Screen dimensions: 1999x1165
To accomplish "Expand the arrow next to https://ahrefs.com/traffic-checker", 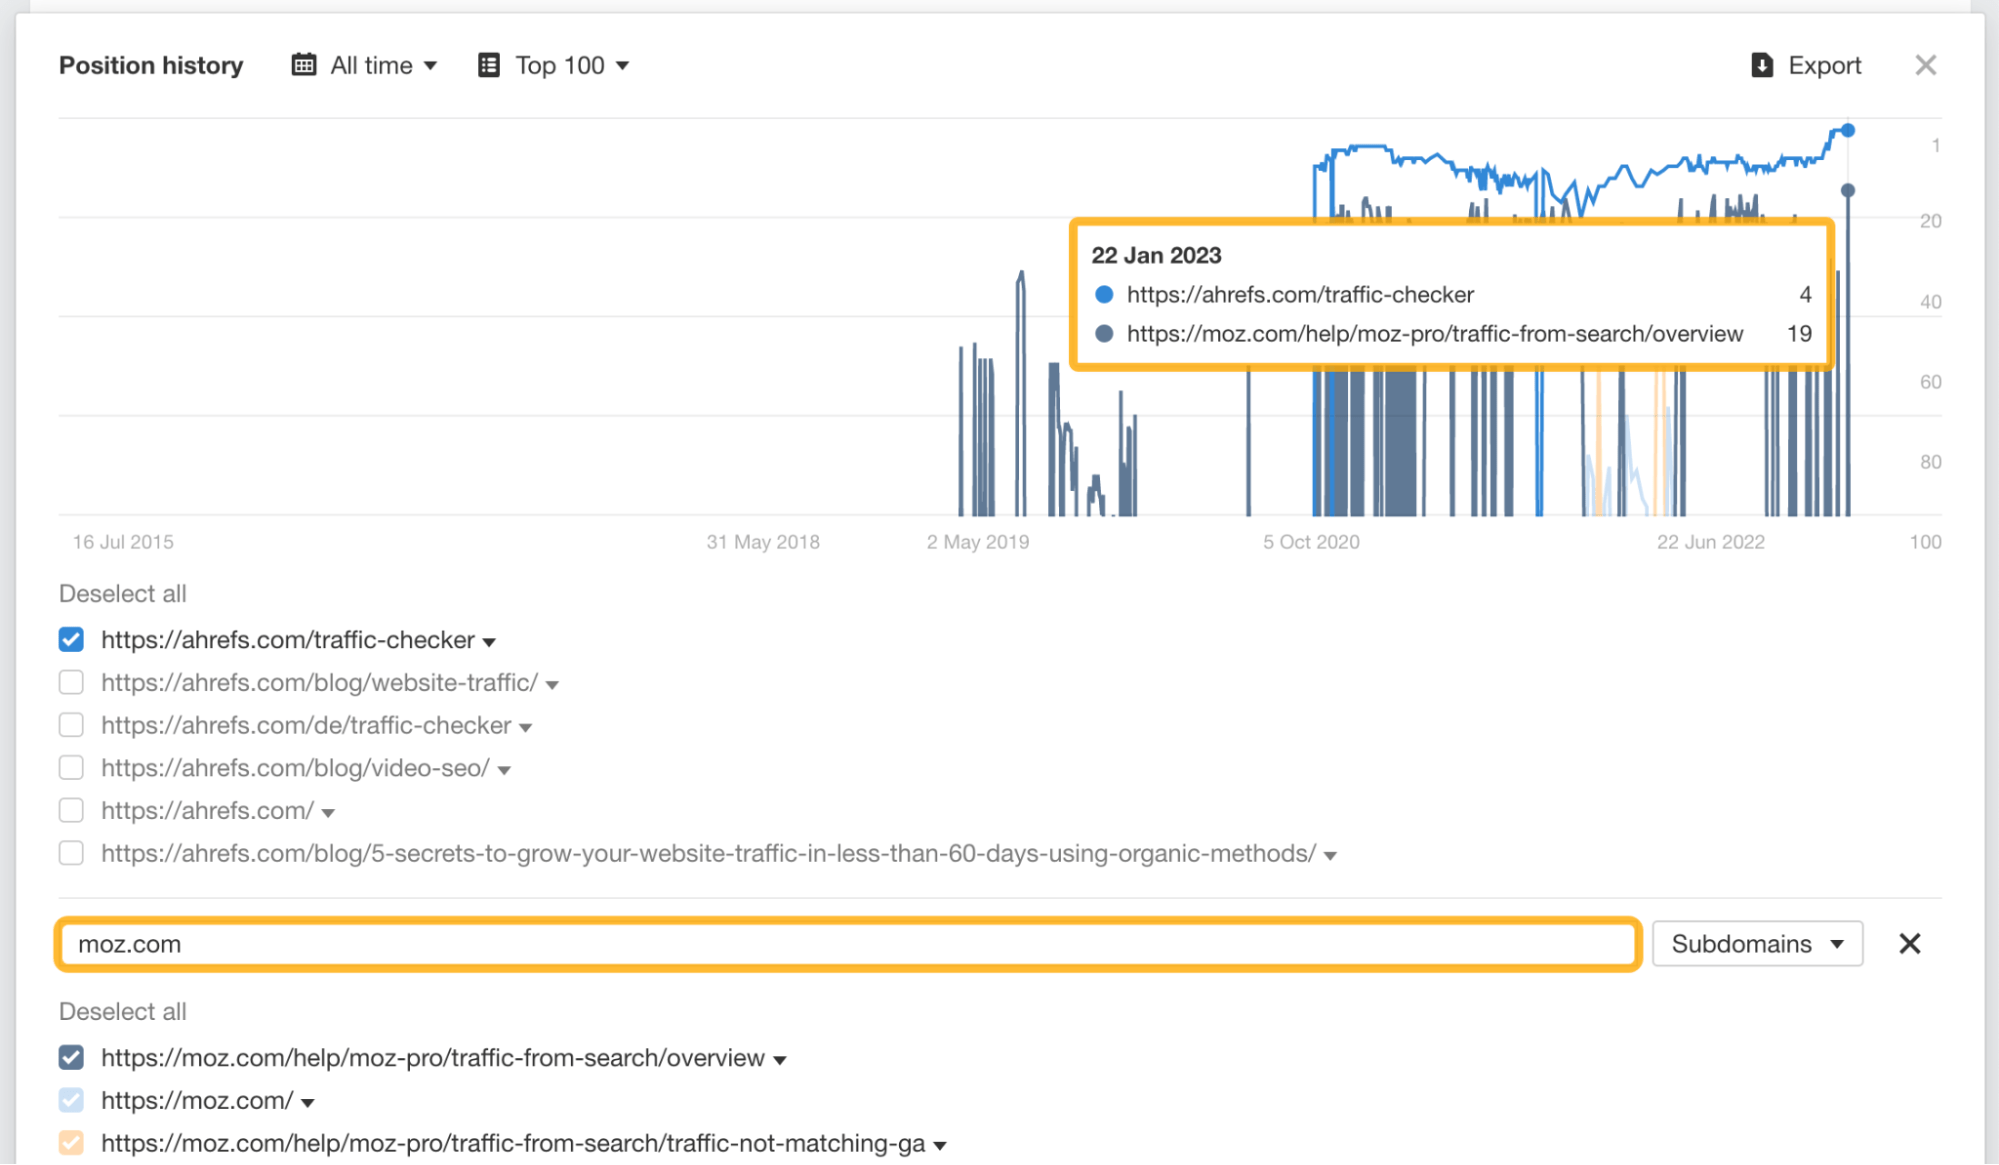I will pyautogui.click(x=489, y=641).
